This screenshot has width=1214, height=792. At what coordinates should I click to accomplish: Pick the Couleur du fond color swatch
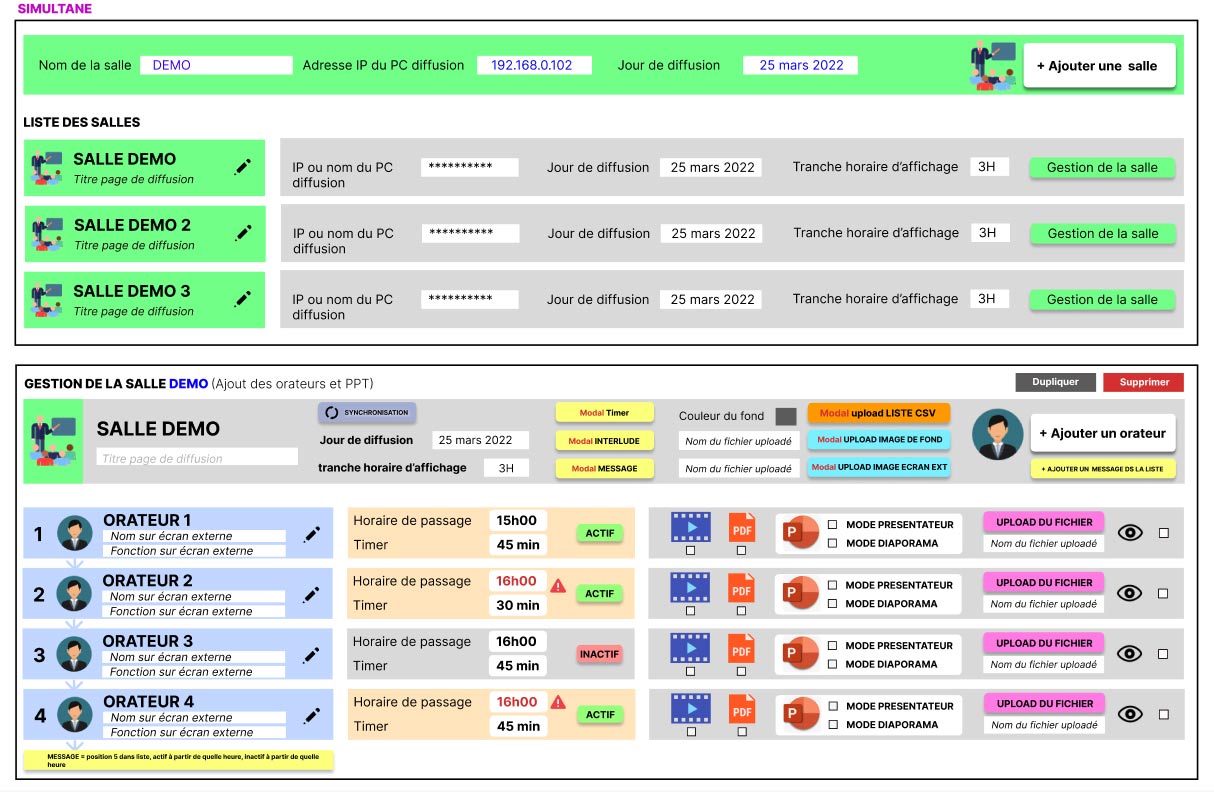(786, 416)
